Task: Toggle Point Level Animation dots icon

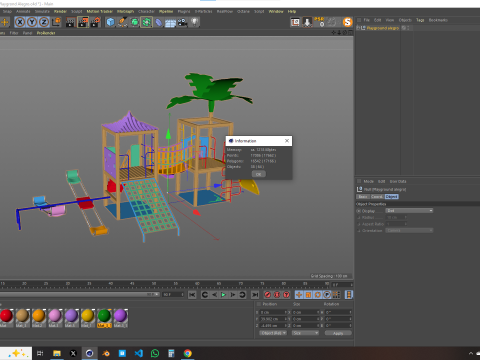Action: pyautogui.click(x=336, y=295)
